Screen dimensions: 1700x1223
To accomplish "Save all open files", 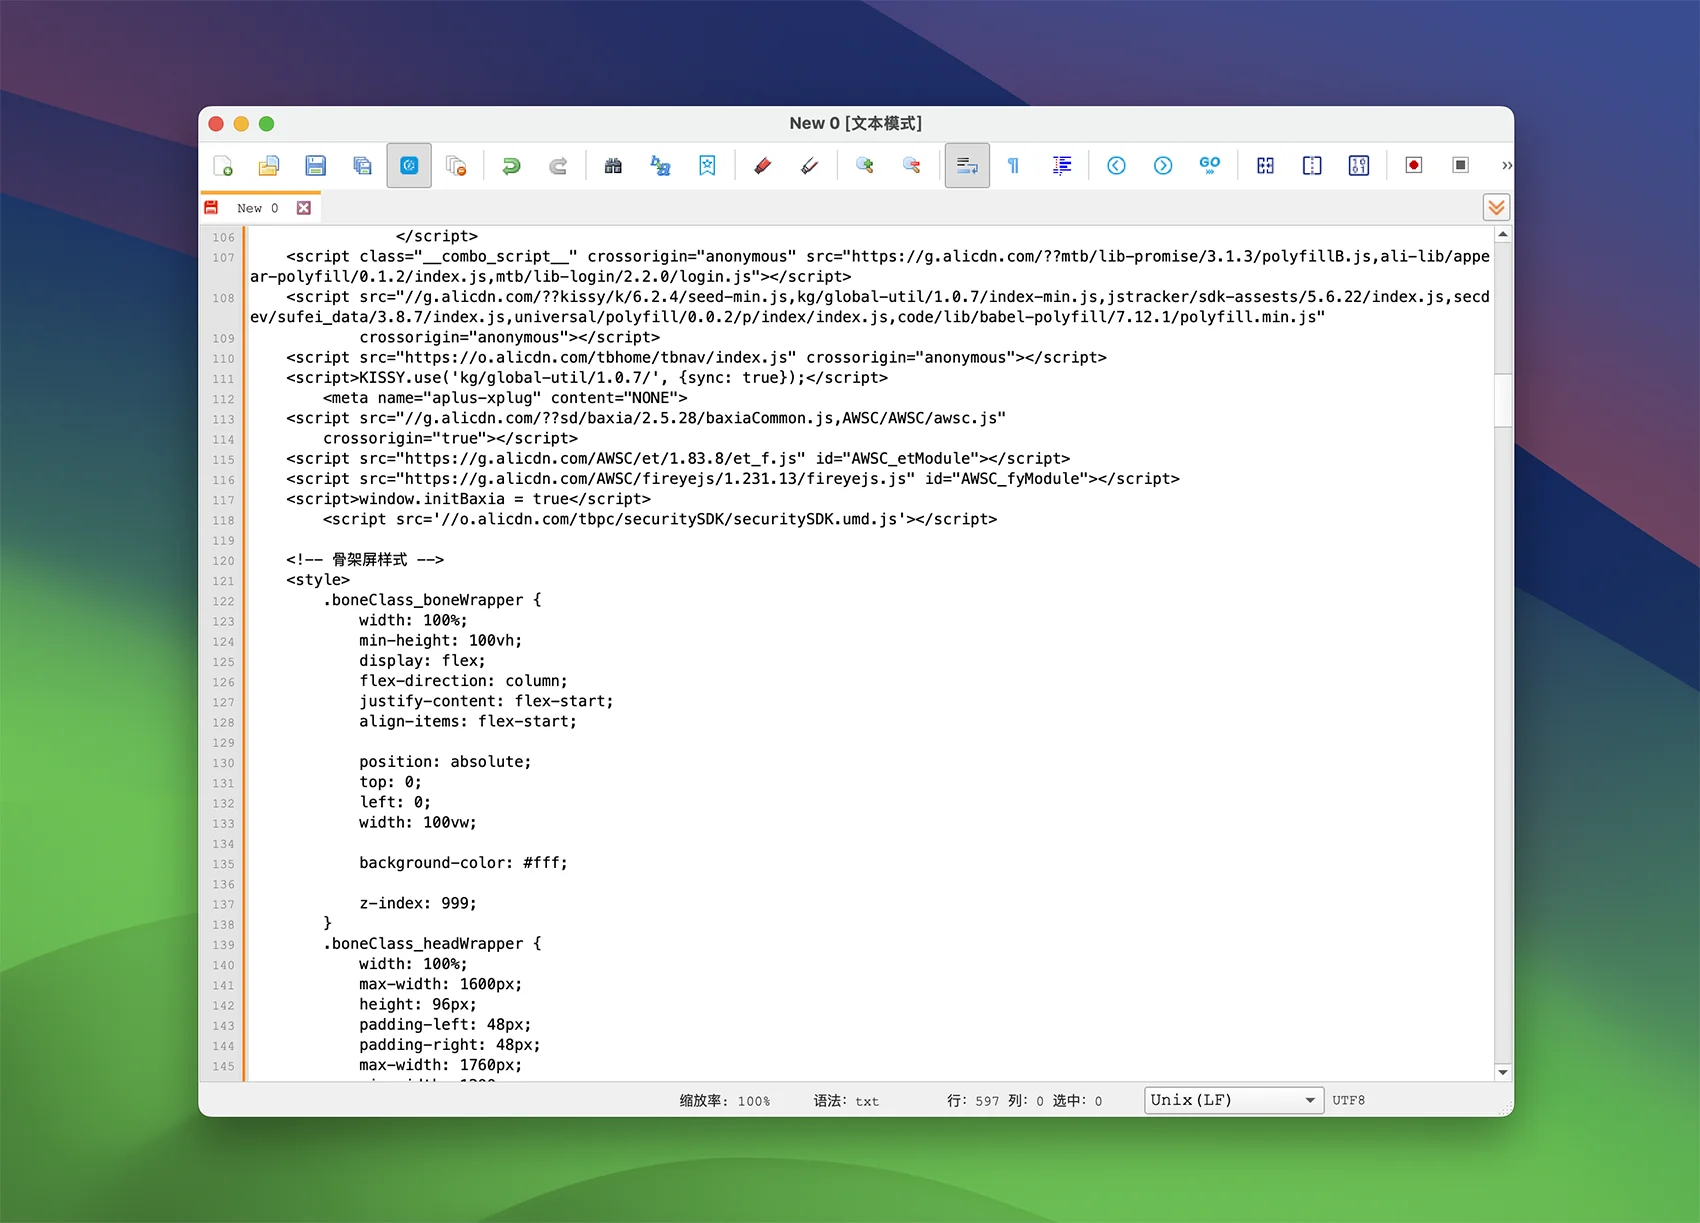I will pyautogui.click(x=362, y=166).
